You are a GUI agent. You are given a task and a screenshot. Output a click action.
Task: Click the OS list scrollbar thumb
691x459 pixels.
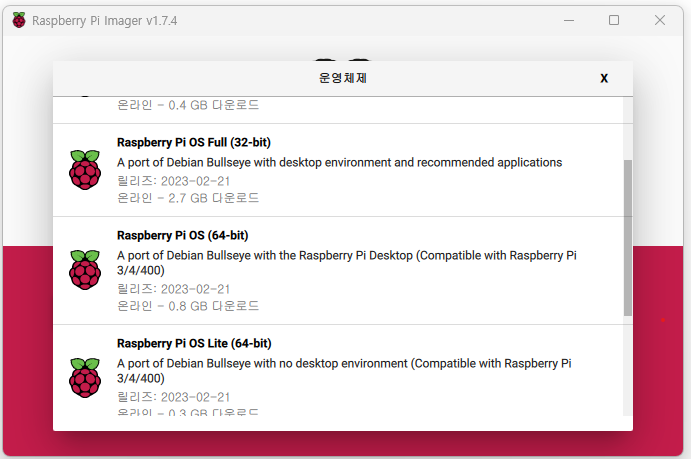[628, 238]
